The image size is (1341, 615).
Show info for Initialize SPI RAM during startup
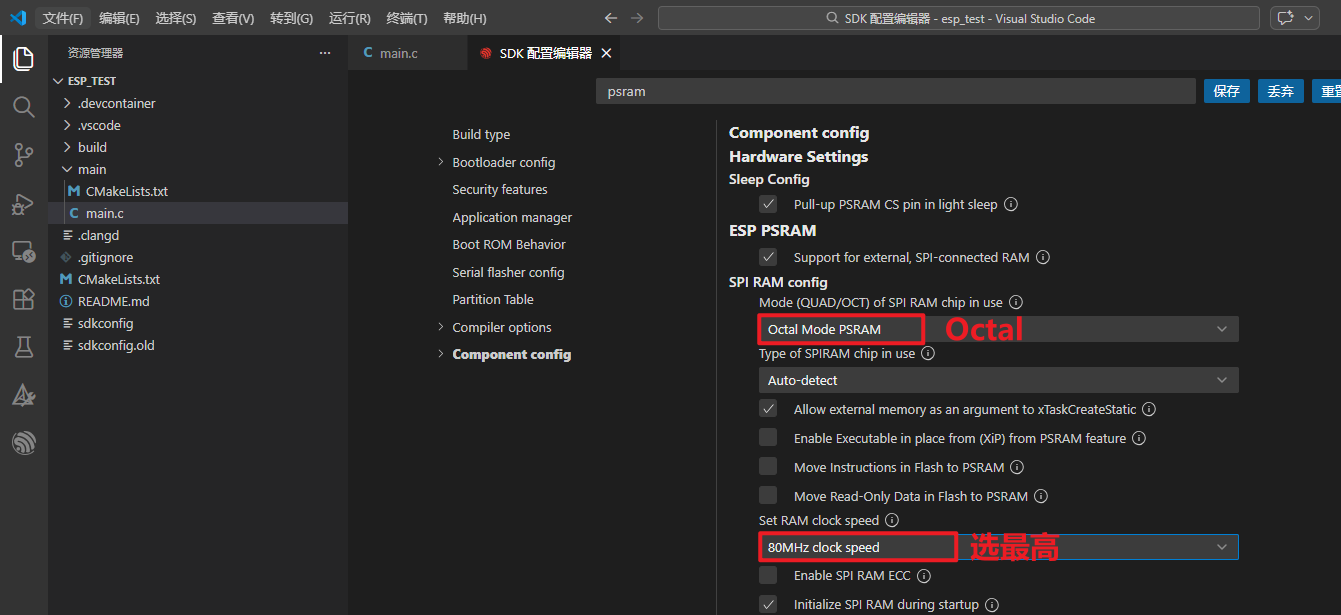pyautogui.click(x=991, y=605)
